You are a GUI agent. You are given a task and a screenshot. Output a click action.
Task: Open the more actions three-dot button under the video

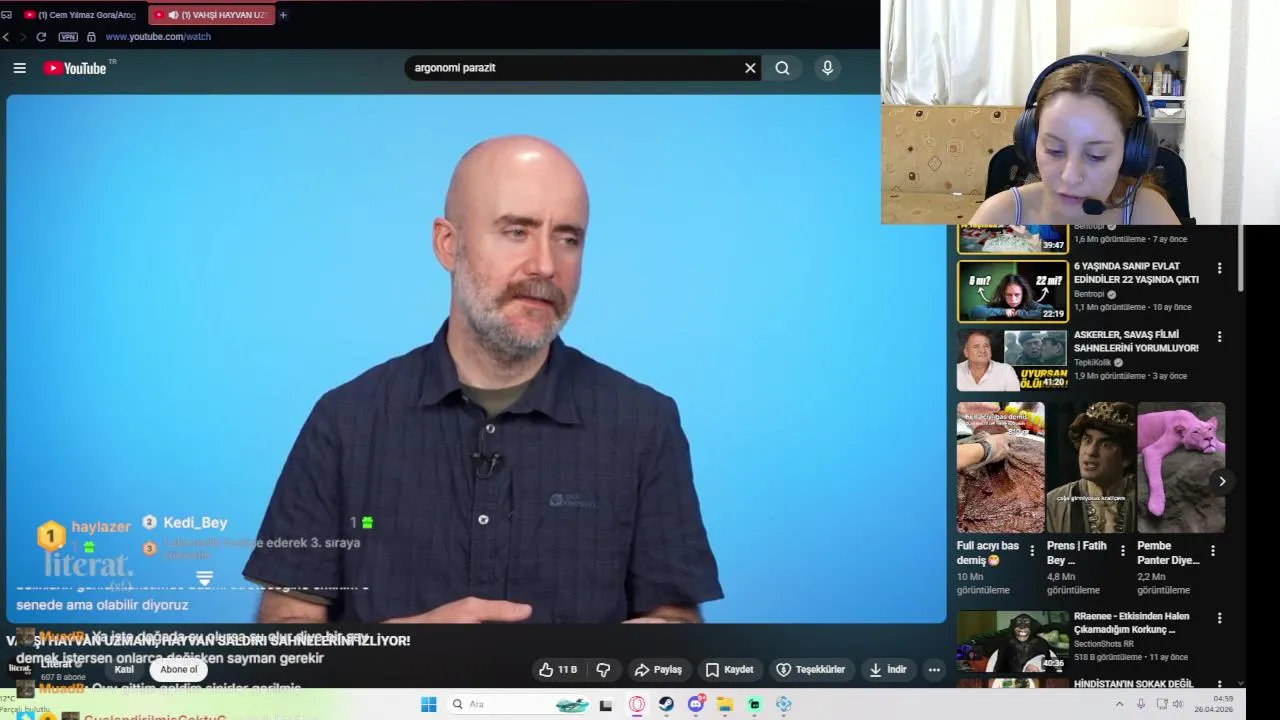(934, 670)
